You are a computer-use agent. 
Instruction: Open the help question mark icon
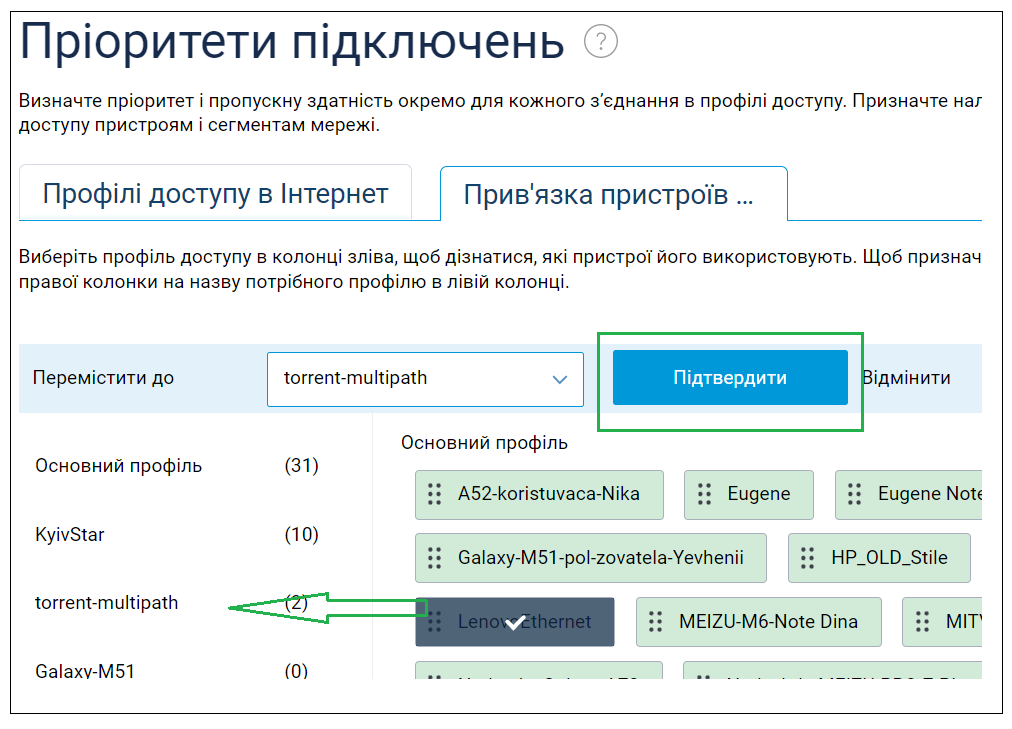[600, 42]
